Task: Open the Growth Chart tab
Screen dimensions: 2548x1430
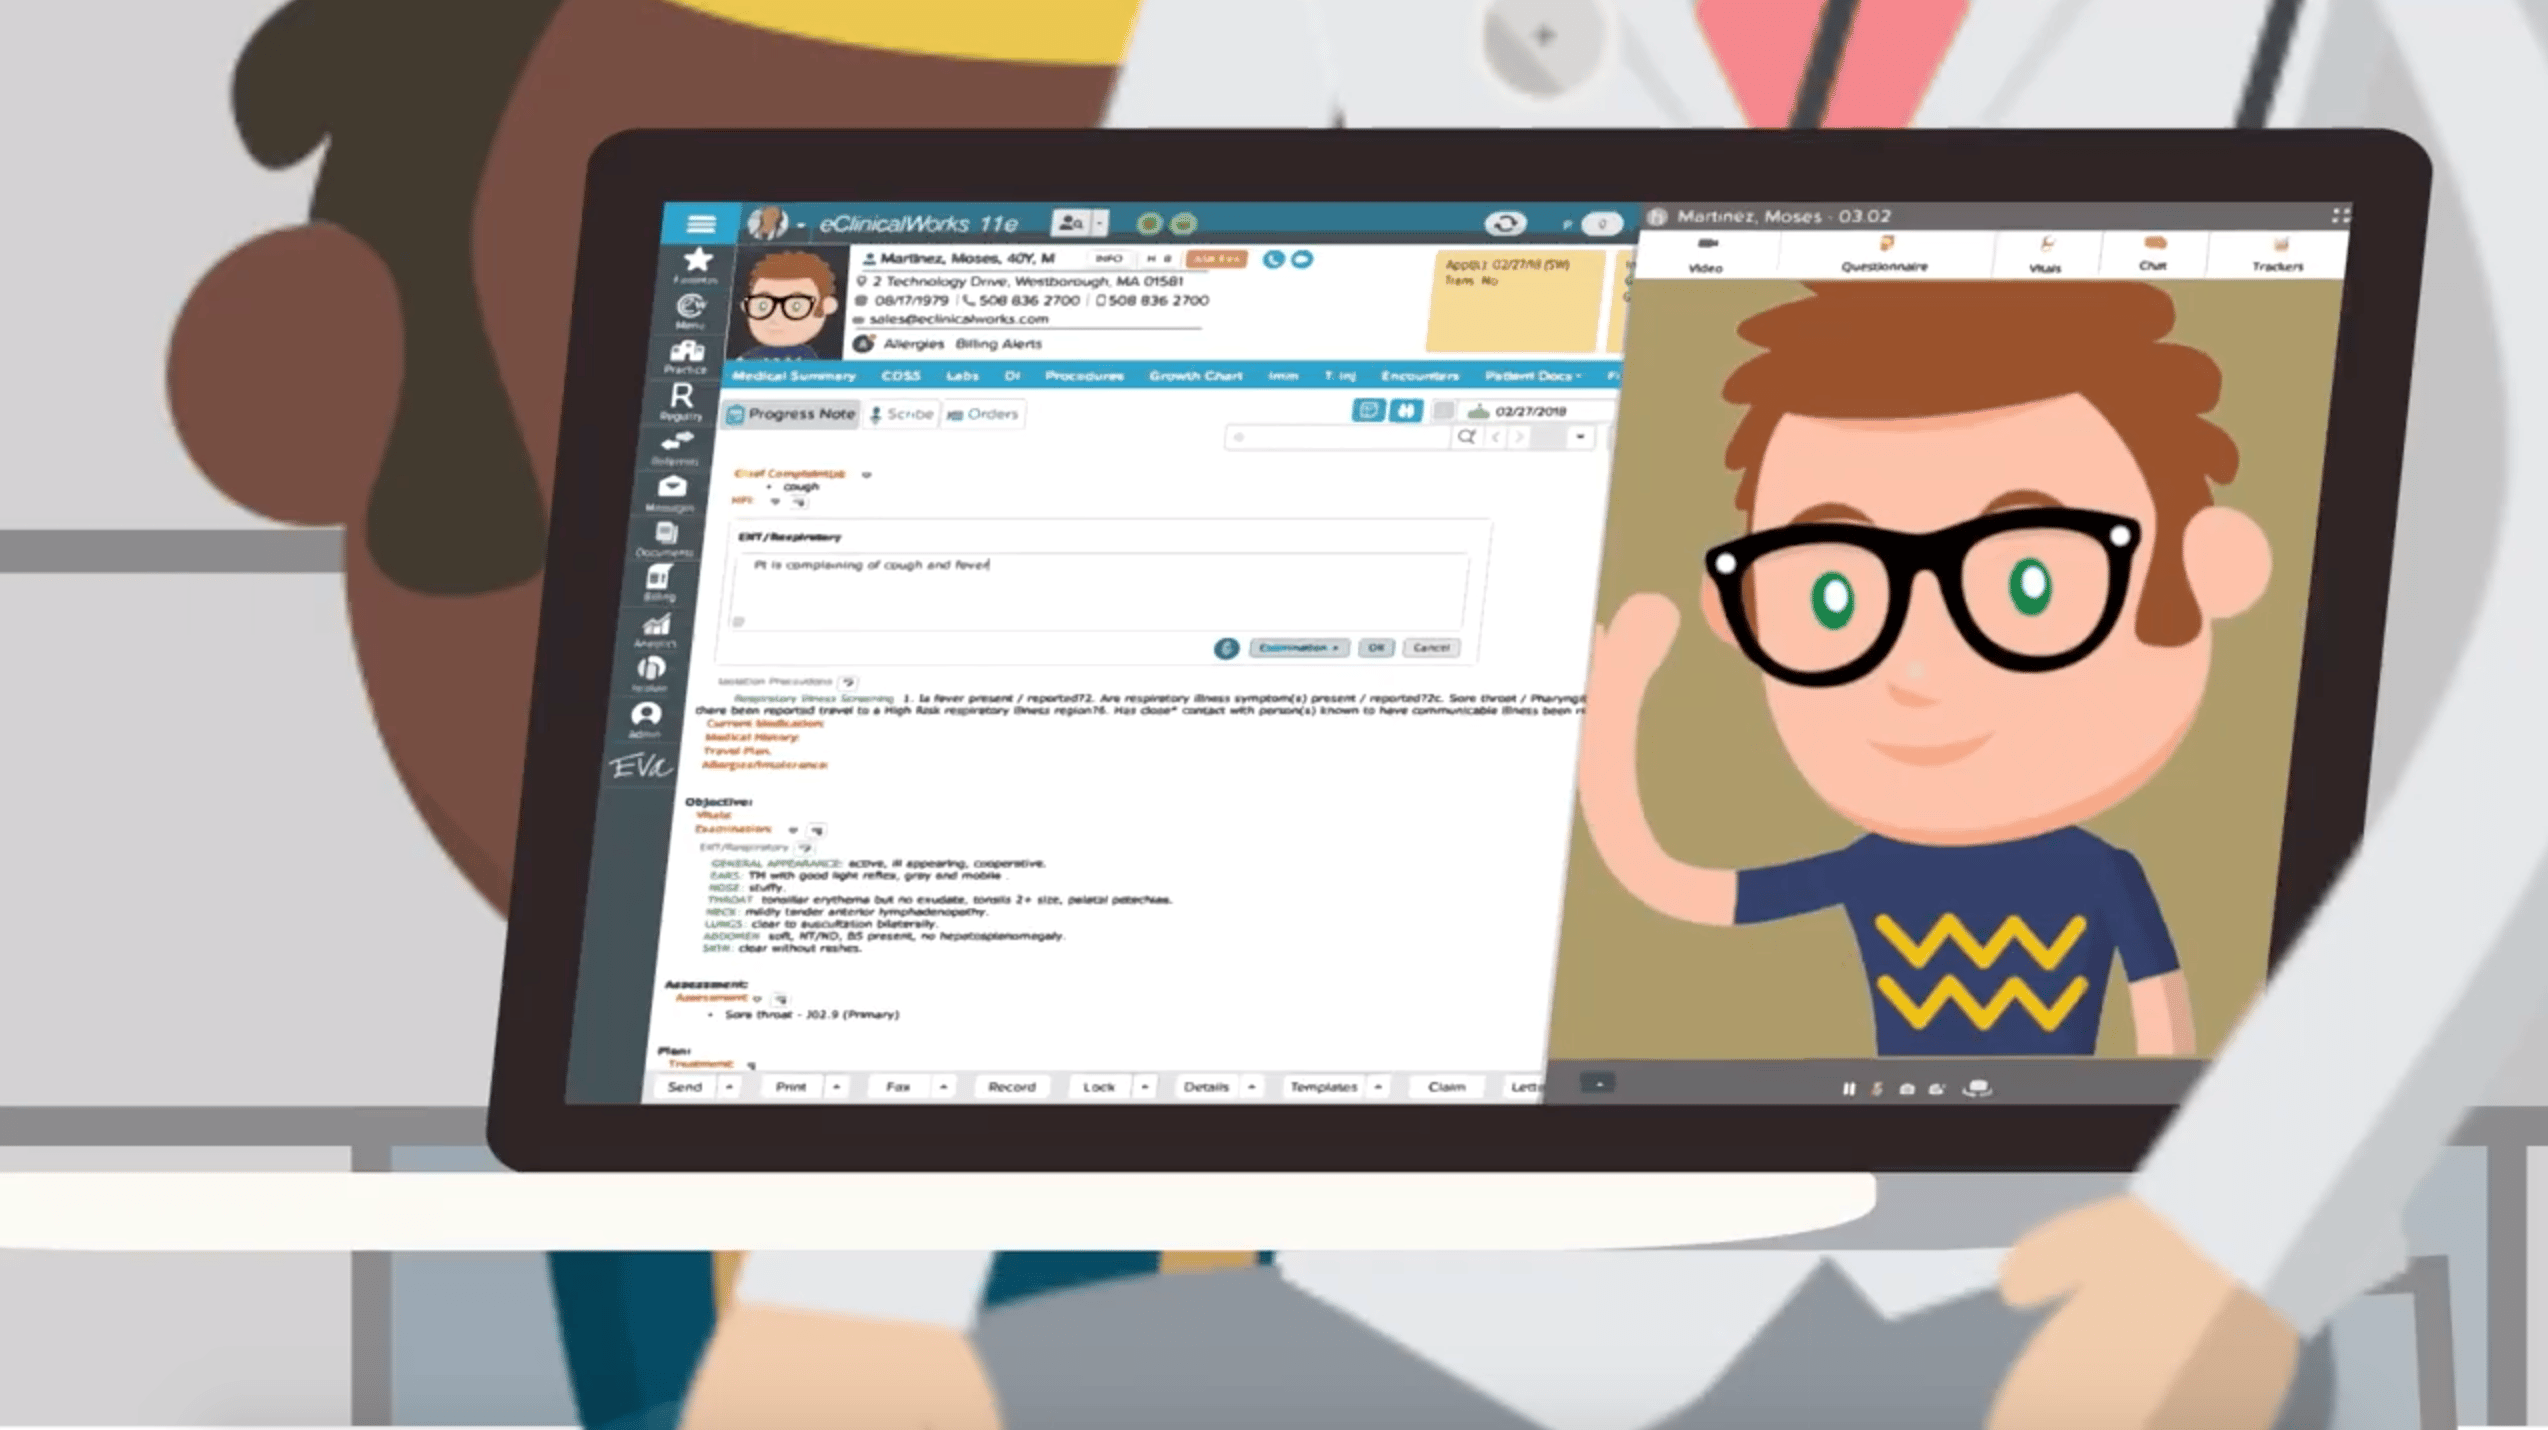Action: pyautogui.click(x=1195, y=376)
